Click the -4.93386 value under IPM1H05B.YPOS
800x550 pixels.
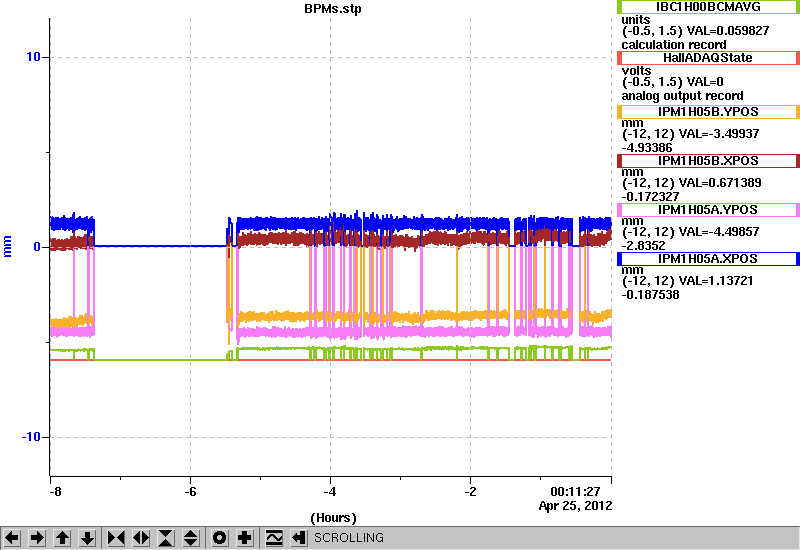pos(647,148)
